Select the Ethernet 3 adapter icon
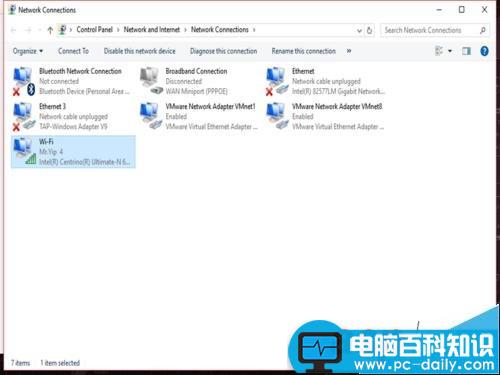Screen dimensions: 500x375 click(24, 116)
